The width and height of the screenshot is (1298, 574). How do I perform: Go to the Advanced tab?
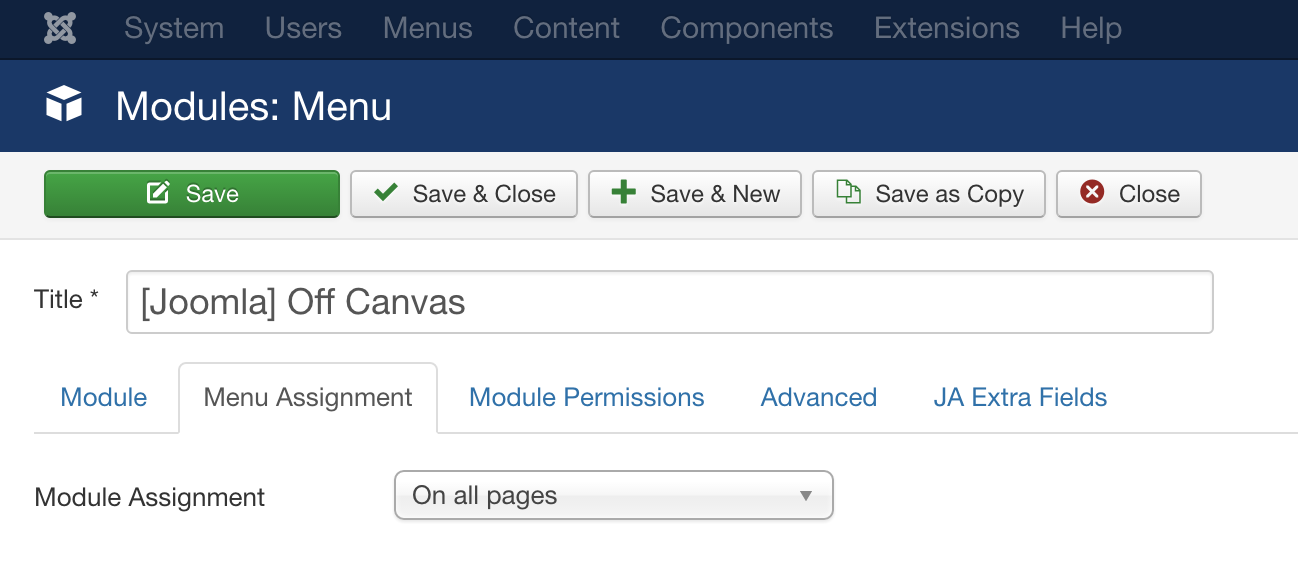pyautogui.click(x=819, y=397)
